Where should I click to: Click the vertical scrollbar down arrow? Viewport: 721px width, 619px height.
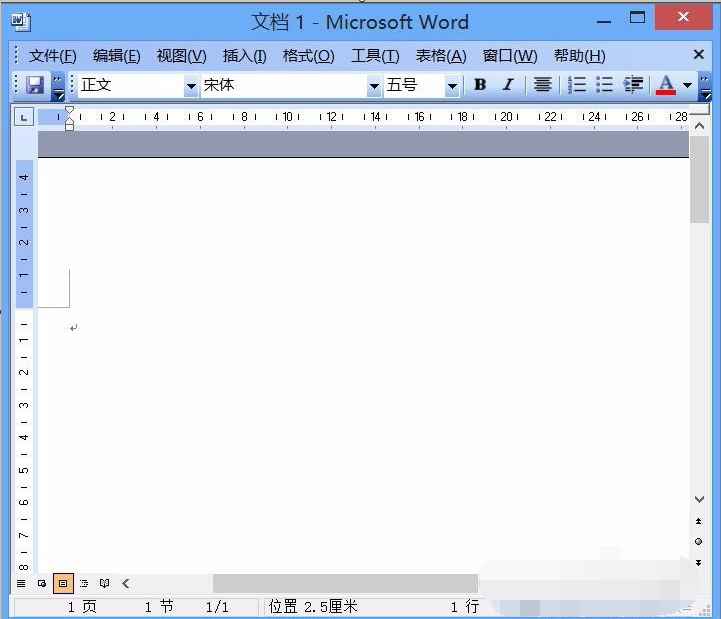[699, 499]
